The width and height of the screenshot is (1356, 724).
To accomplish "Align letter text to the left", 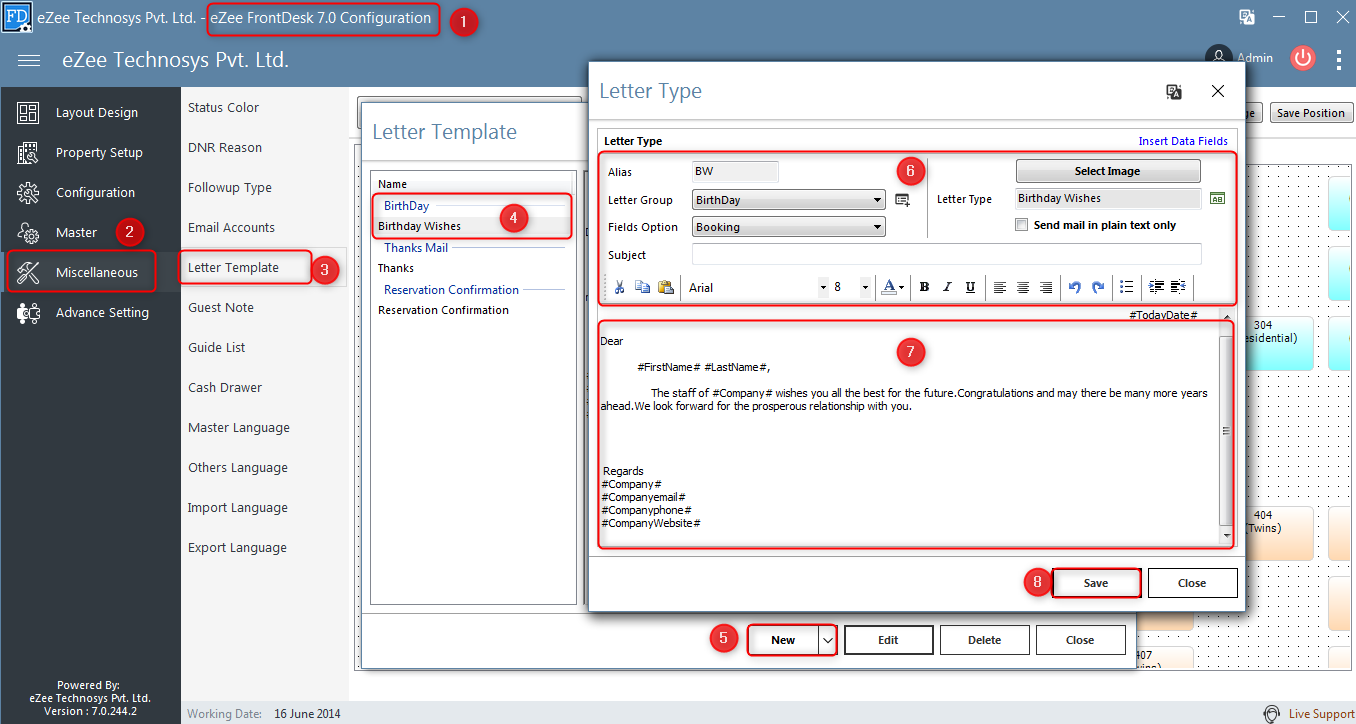I will click(1000, 287).
